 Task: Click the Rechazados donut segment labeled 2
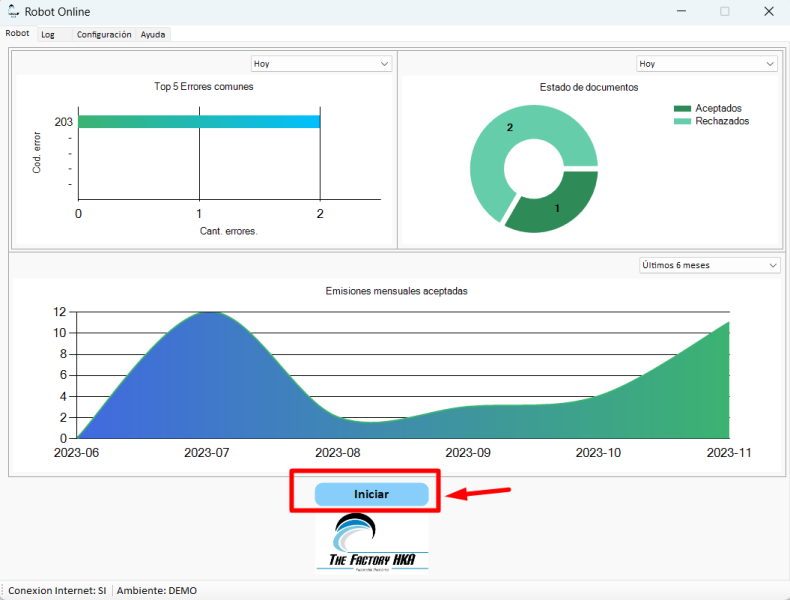click(509, 147)
